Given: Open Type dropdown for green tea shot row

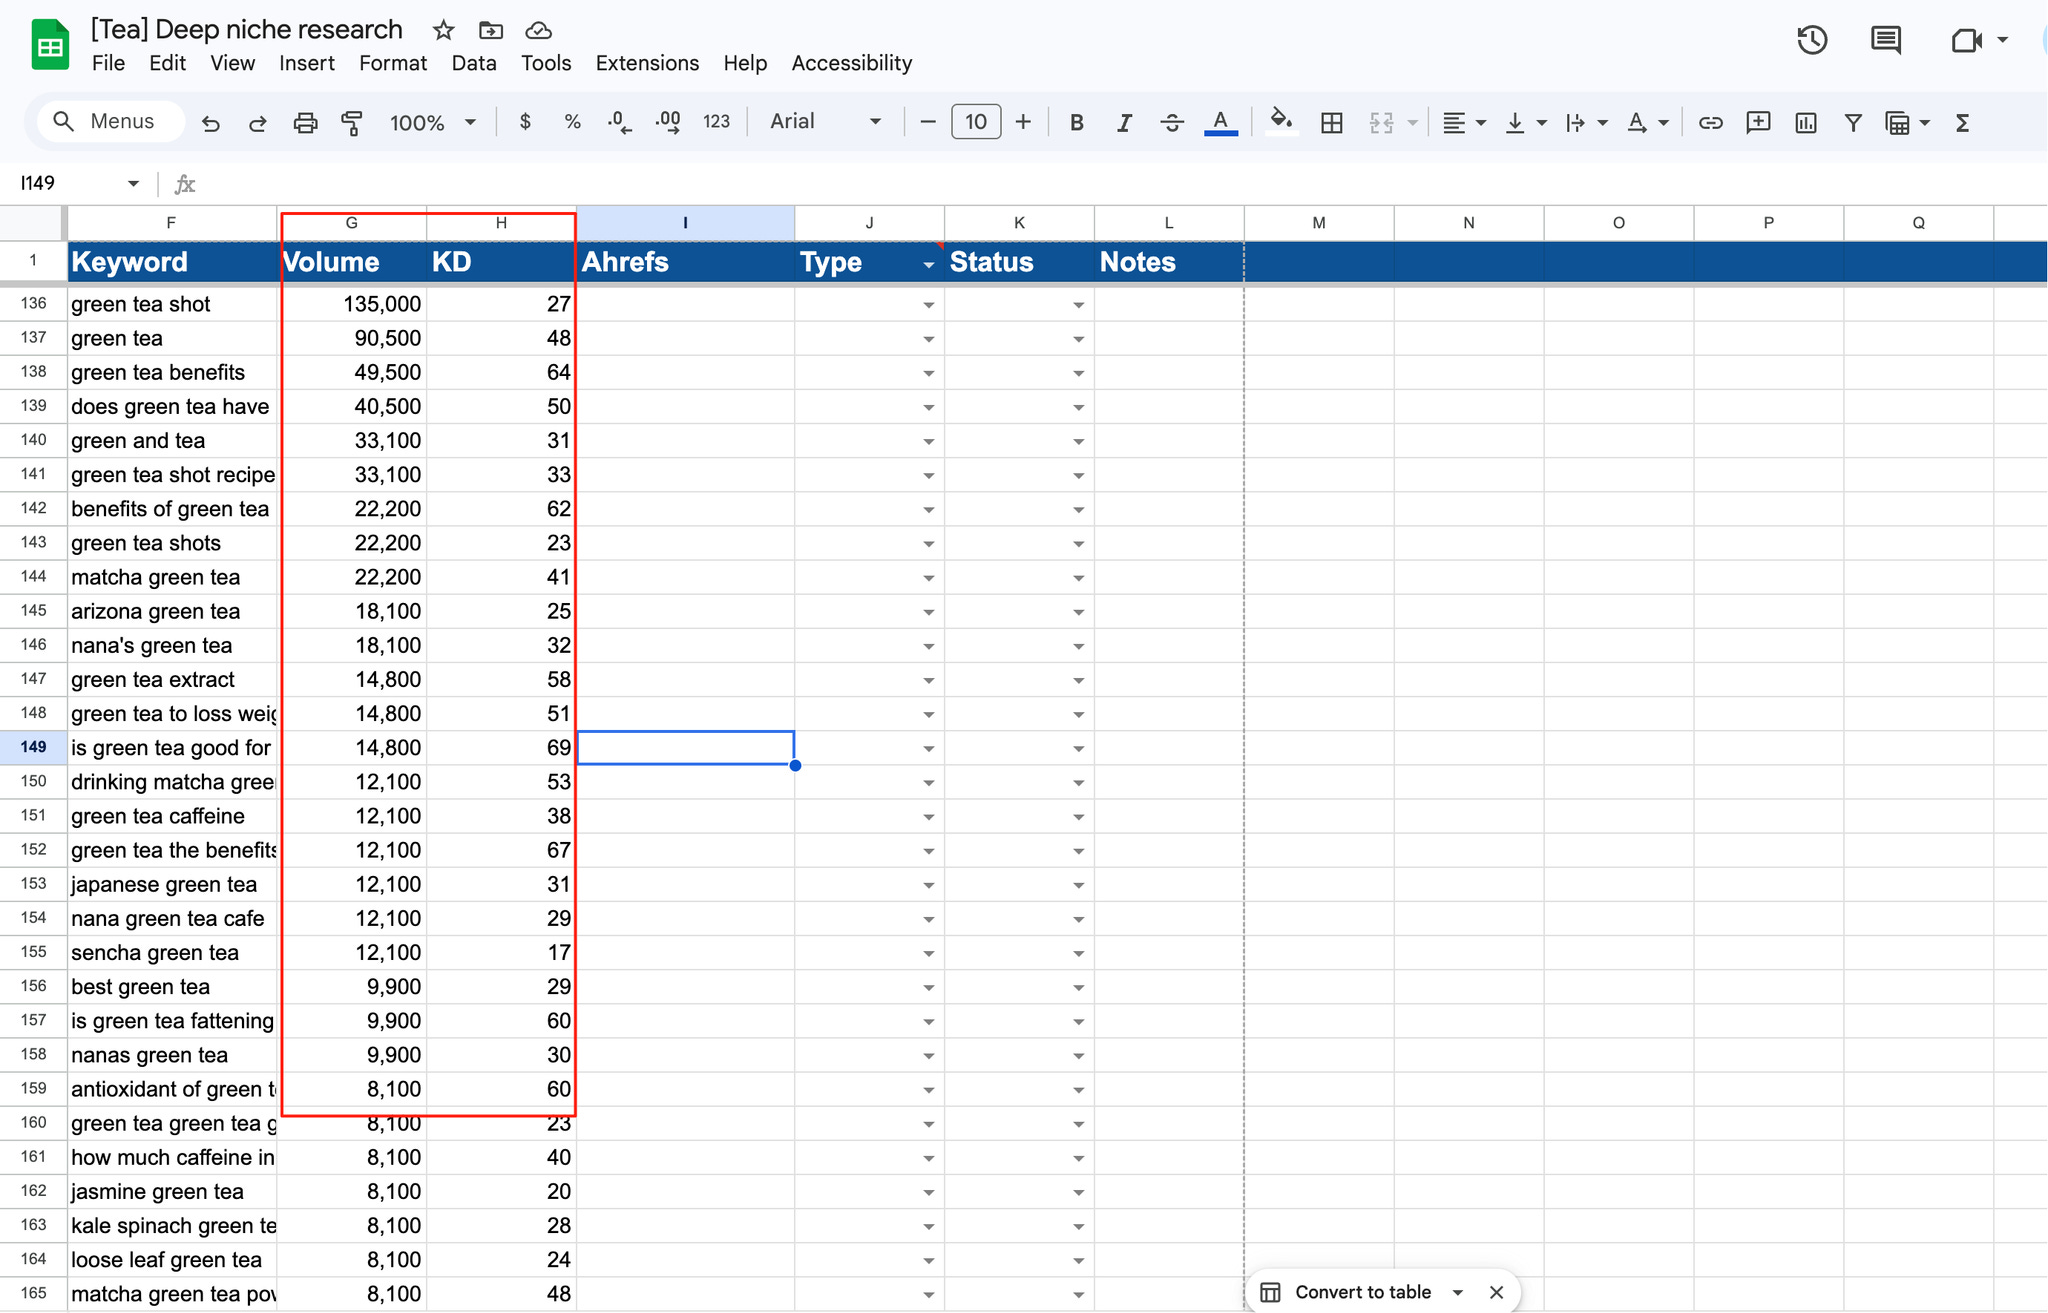Looking at the screenshot, I should [928, 305].
